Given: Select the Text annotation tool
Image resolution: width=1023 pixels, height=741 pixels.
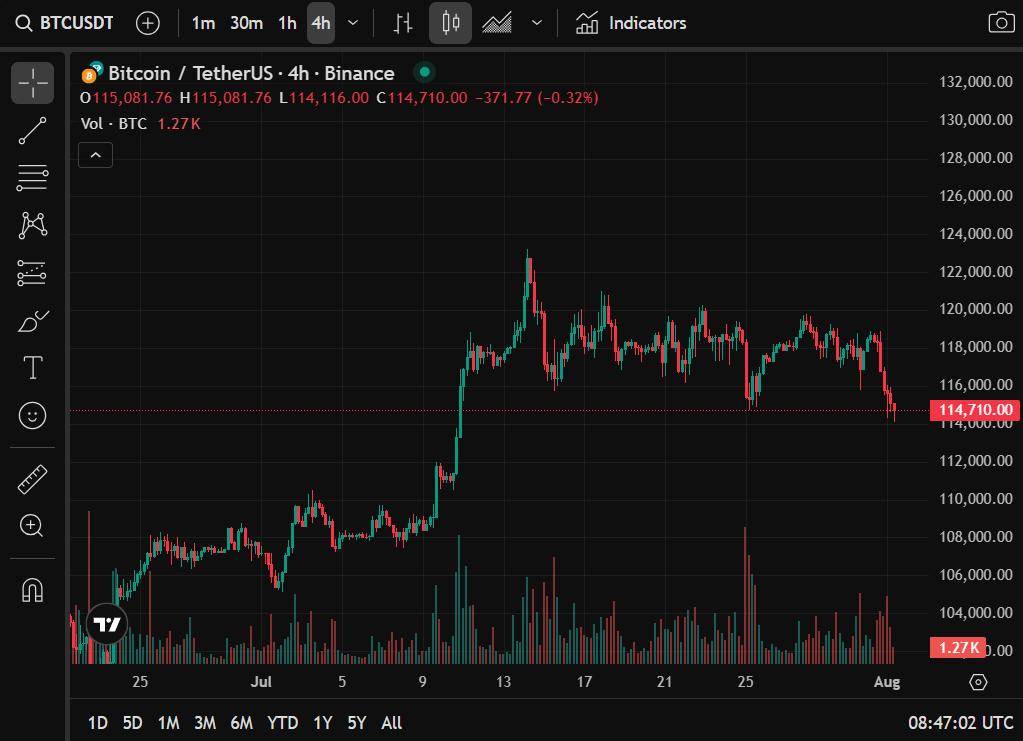Looking at the screenshot, I should [x=33, y=368].
